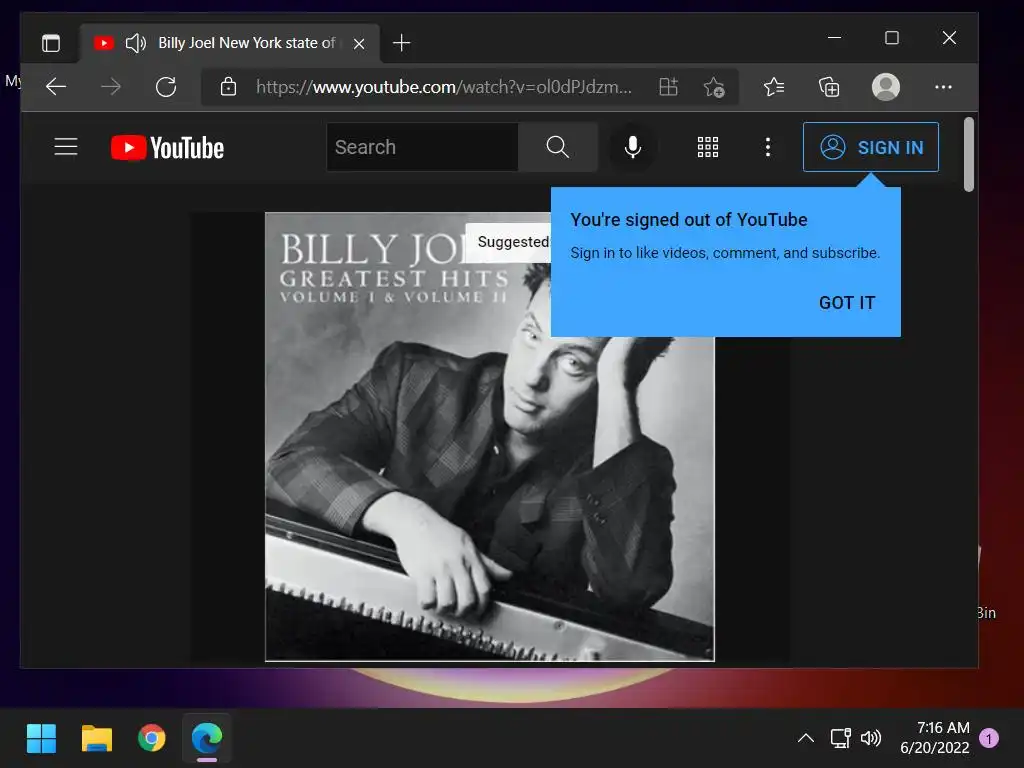Go to the YouTube home logo
The image size is (1024, 768).
[x=168, y=148]
